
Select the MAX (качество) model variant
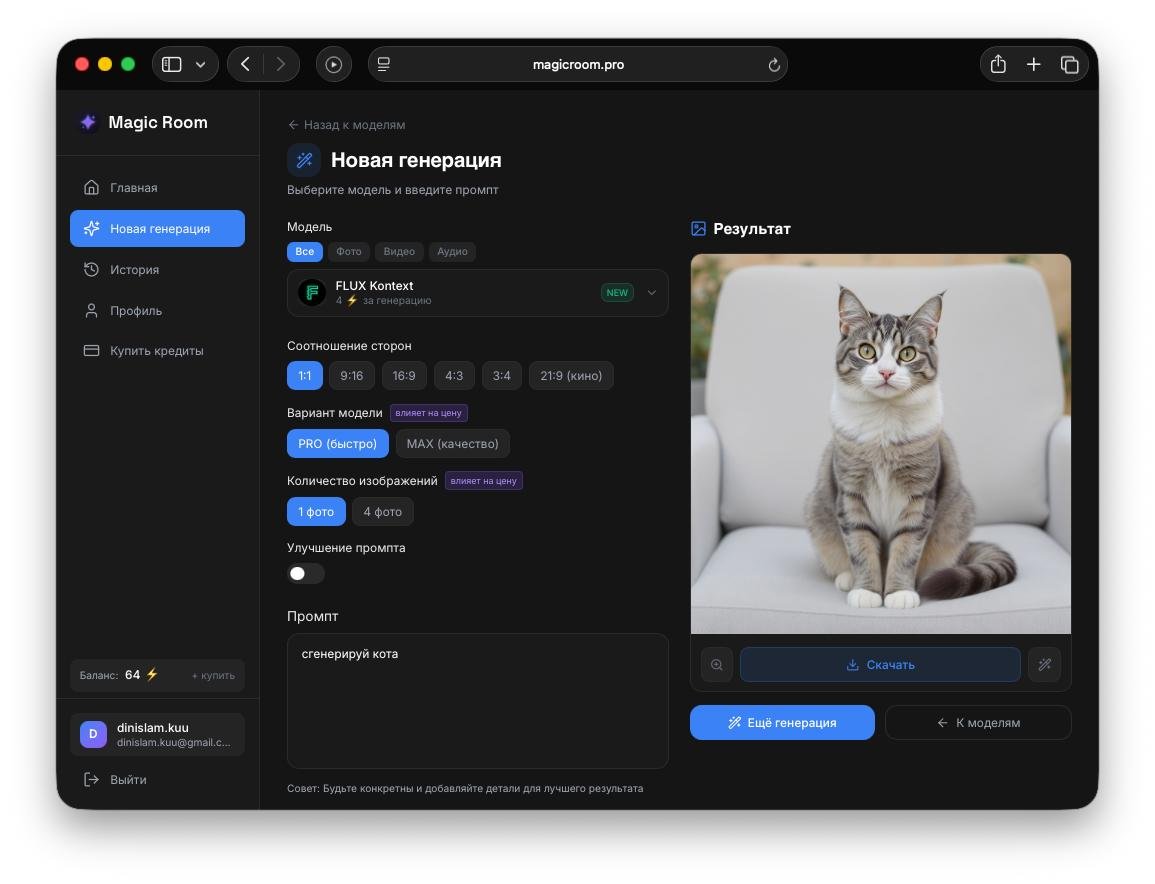pos(452,443)
